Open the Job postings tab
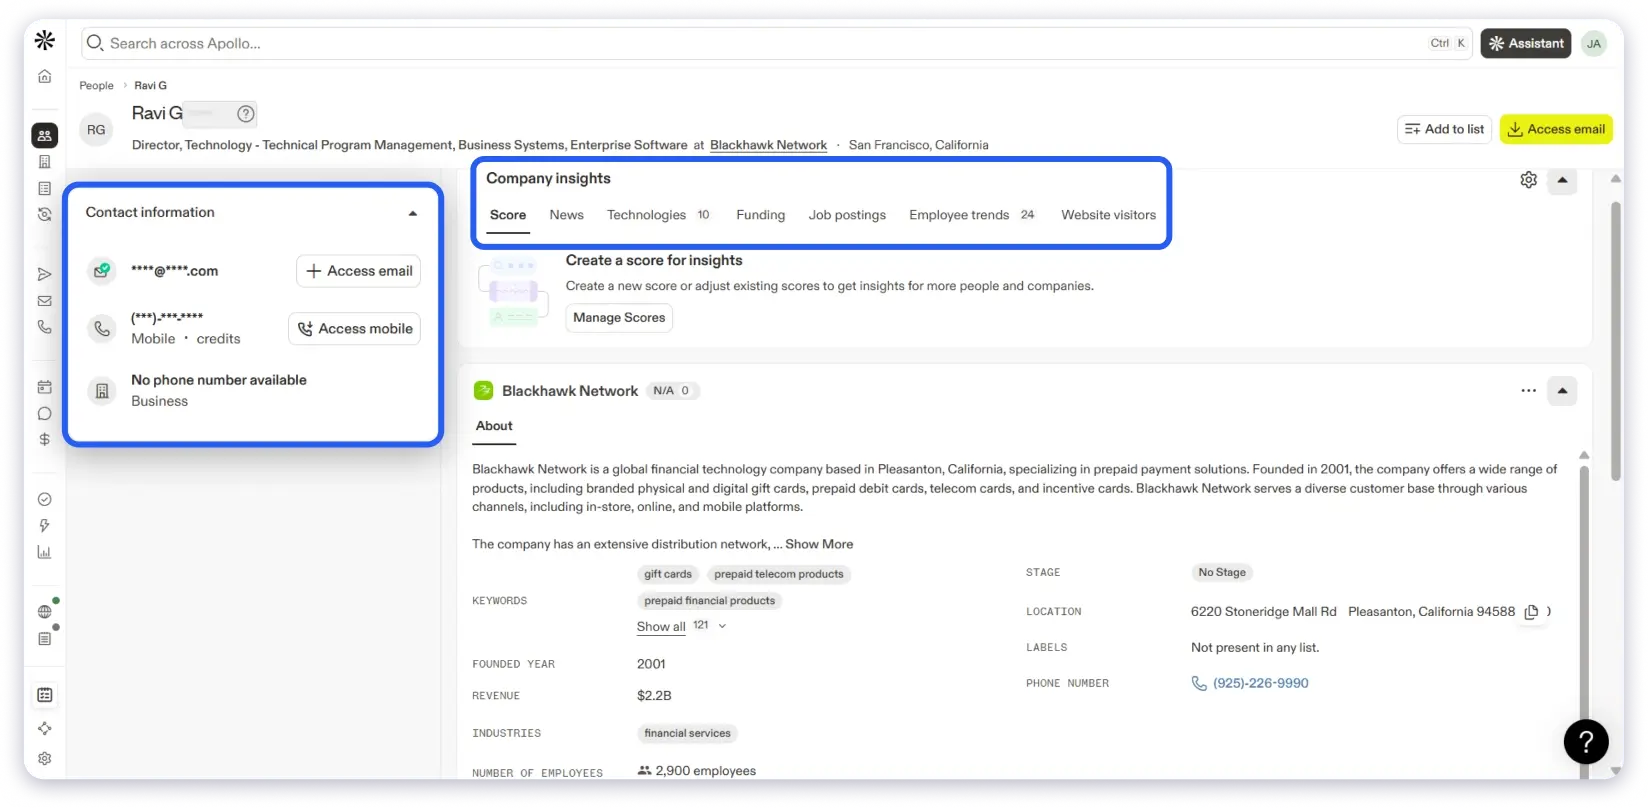The image size is (1648, 808). (x=847, y=215)
